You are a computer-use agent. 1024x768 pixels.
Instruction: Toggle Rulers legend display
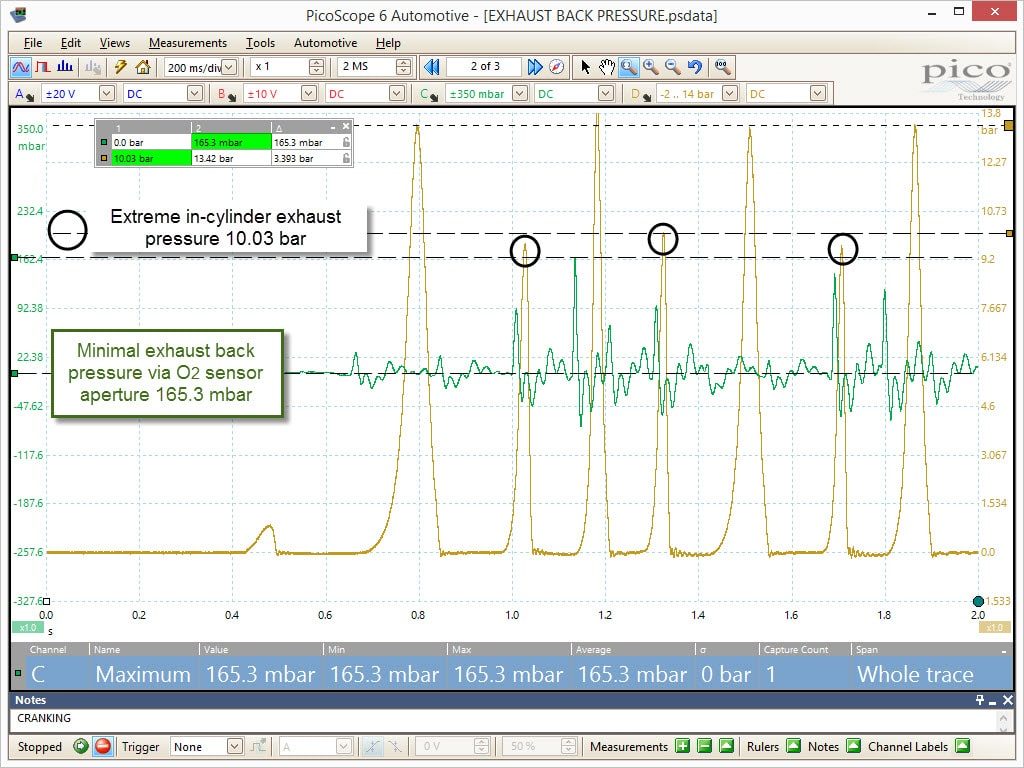793,746
